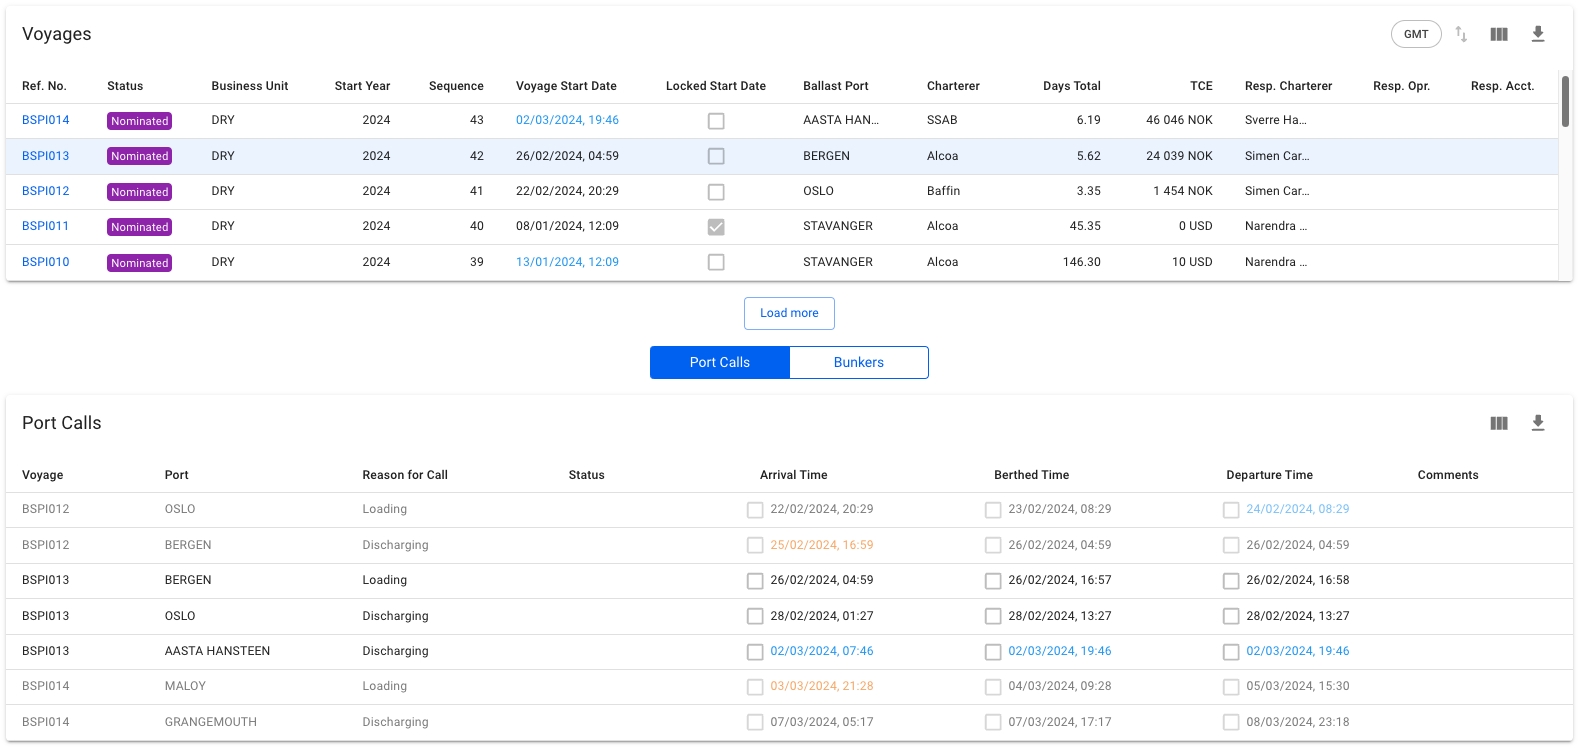Check Locked Start Date for voyage BSPI014
Viewport: 1579px width, 748px height.
pos(716,121)
